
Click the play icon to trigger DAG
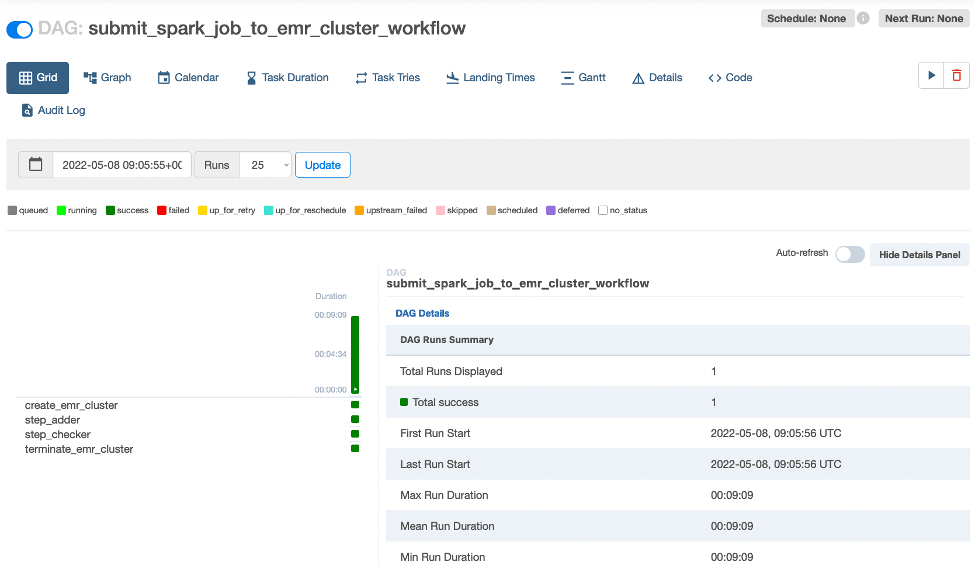pyautogui.click(x=931, y=76)
